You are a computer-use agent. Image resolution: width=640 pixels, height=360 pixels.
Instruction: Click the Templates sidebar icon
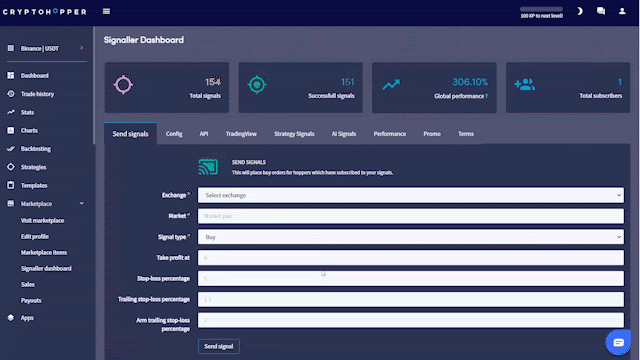[11, 185]
